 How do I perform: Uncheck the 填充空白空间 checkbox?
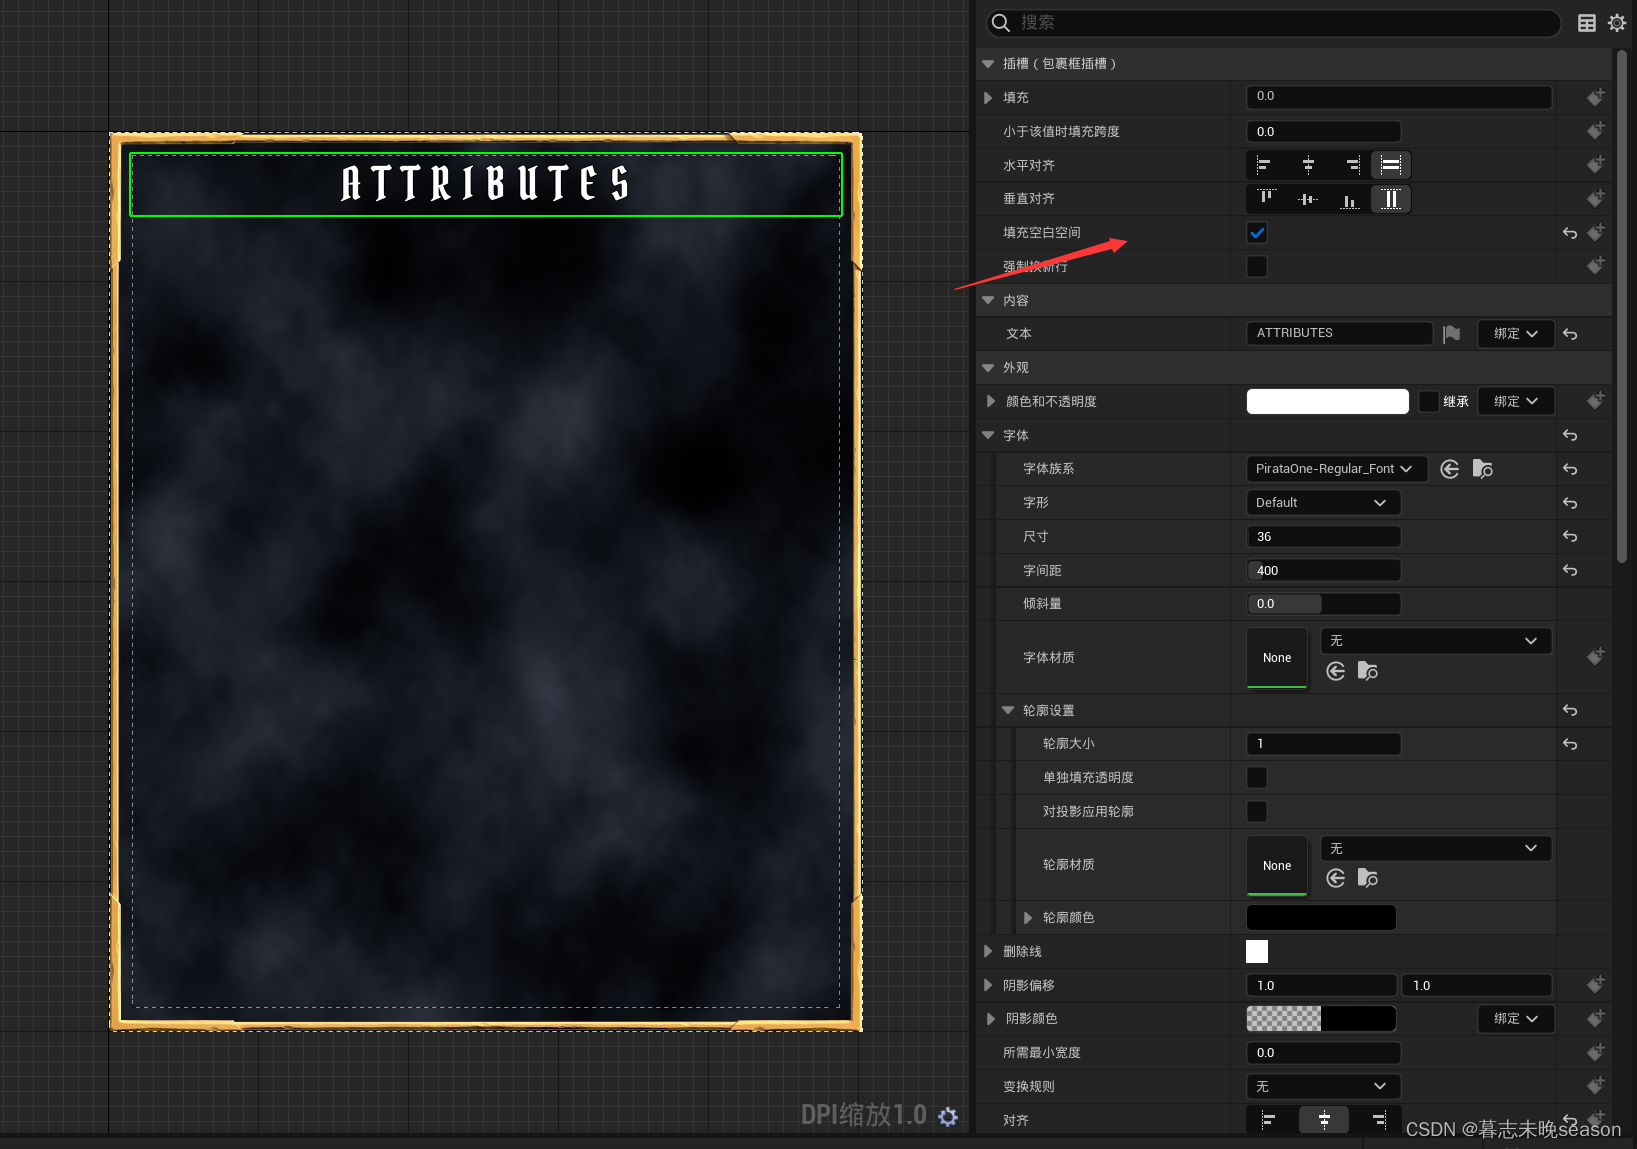click(x=1257, y=233)
